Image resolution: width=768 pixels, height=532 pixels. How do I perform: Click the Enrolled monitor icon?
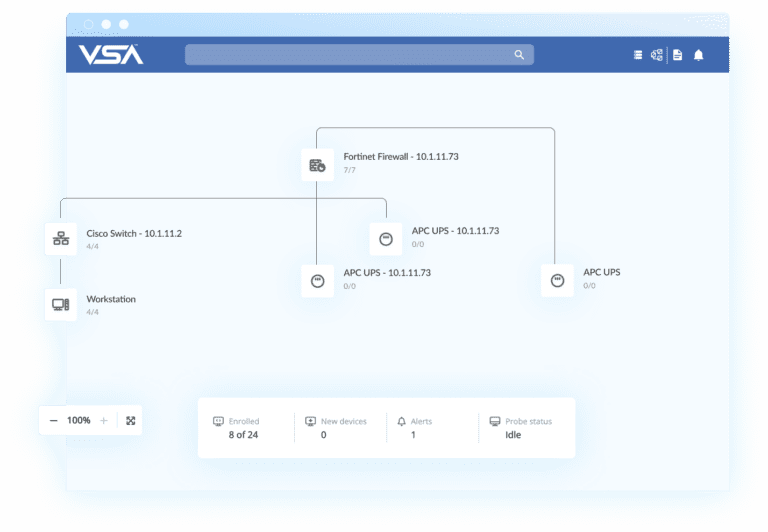pyautogui.click(x=218, y=421)
